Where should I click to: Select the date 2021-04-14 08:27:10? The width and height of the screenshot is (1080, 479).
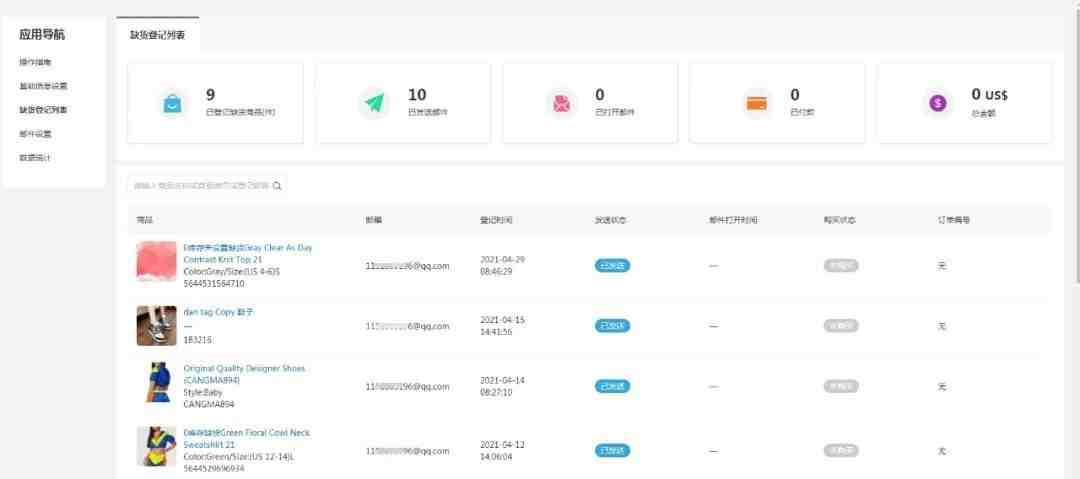502,387
